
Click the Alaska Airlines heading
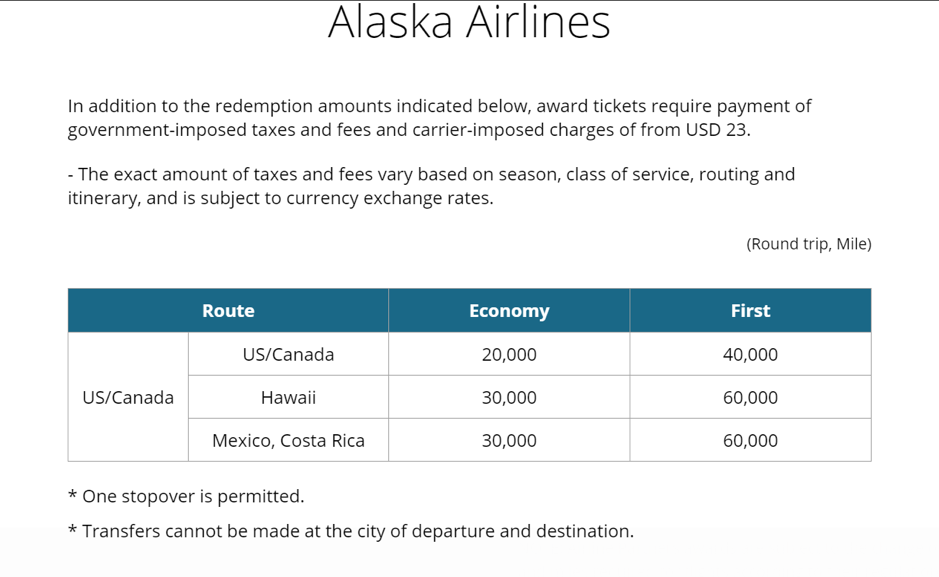469,23
